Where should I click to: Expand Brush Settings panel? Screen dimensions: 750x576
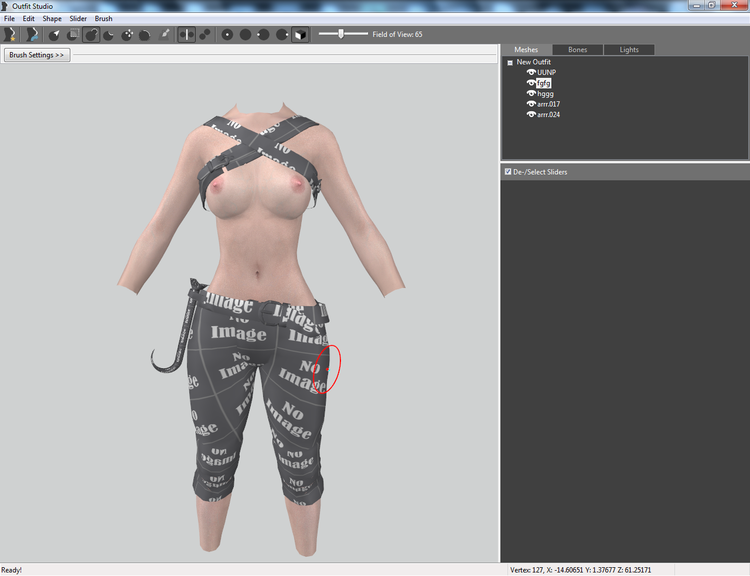[37, 55]
